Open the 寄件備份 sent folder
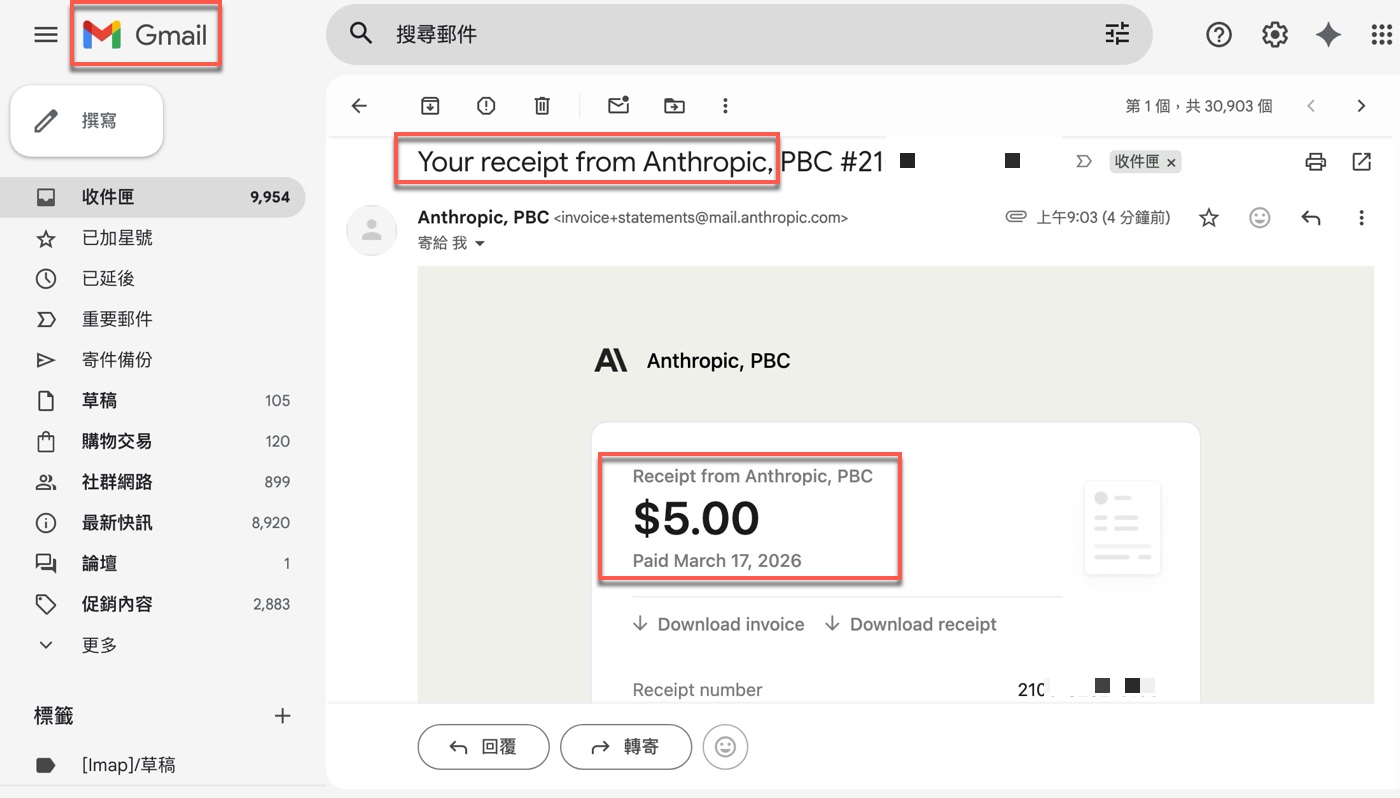The image size is (1400, 798). pos(152,360)
